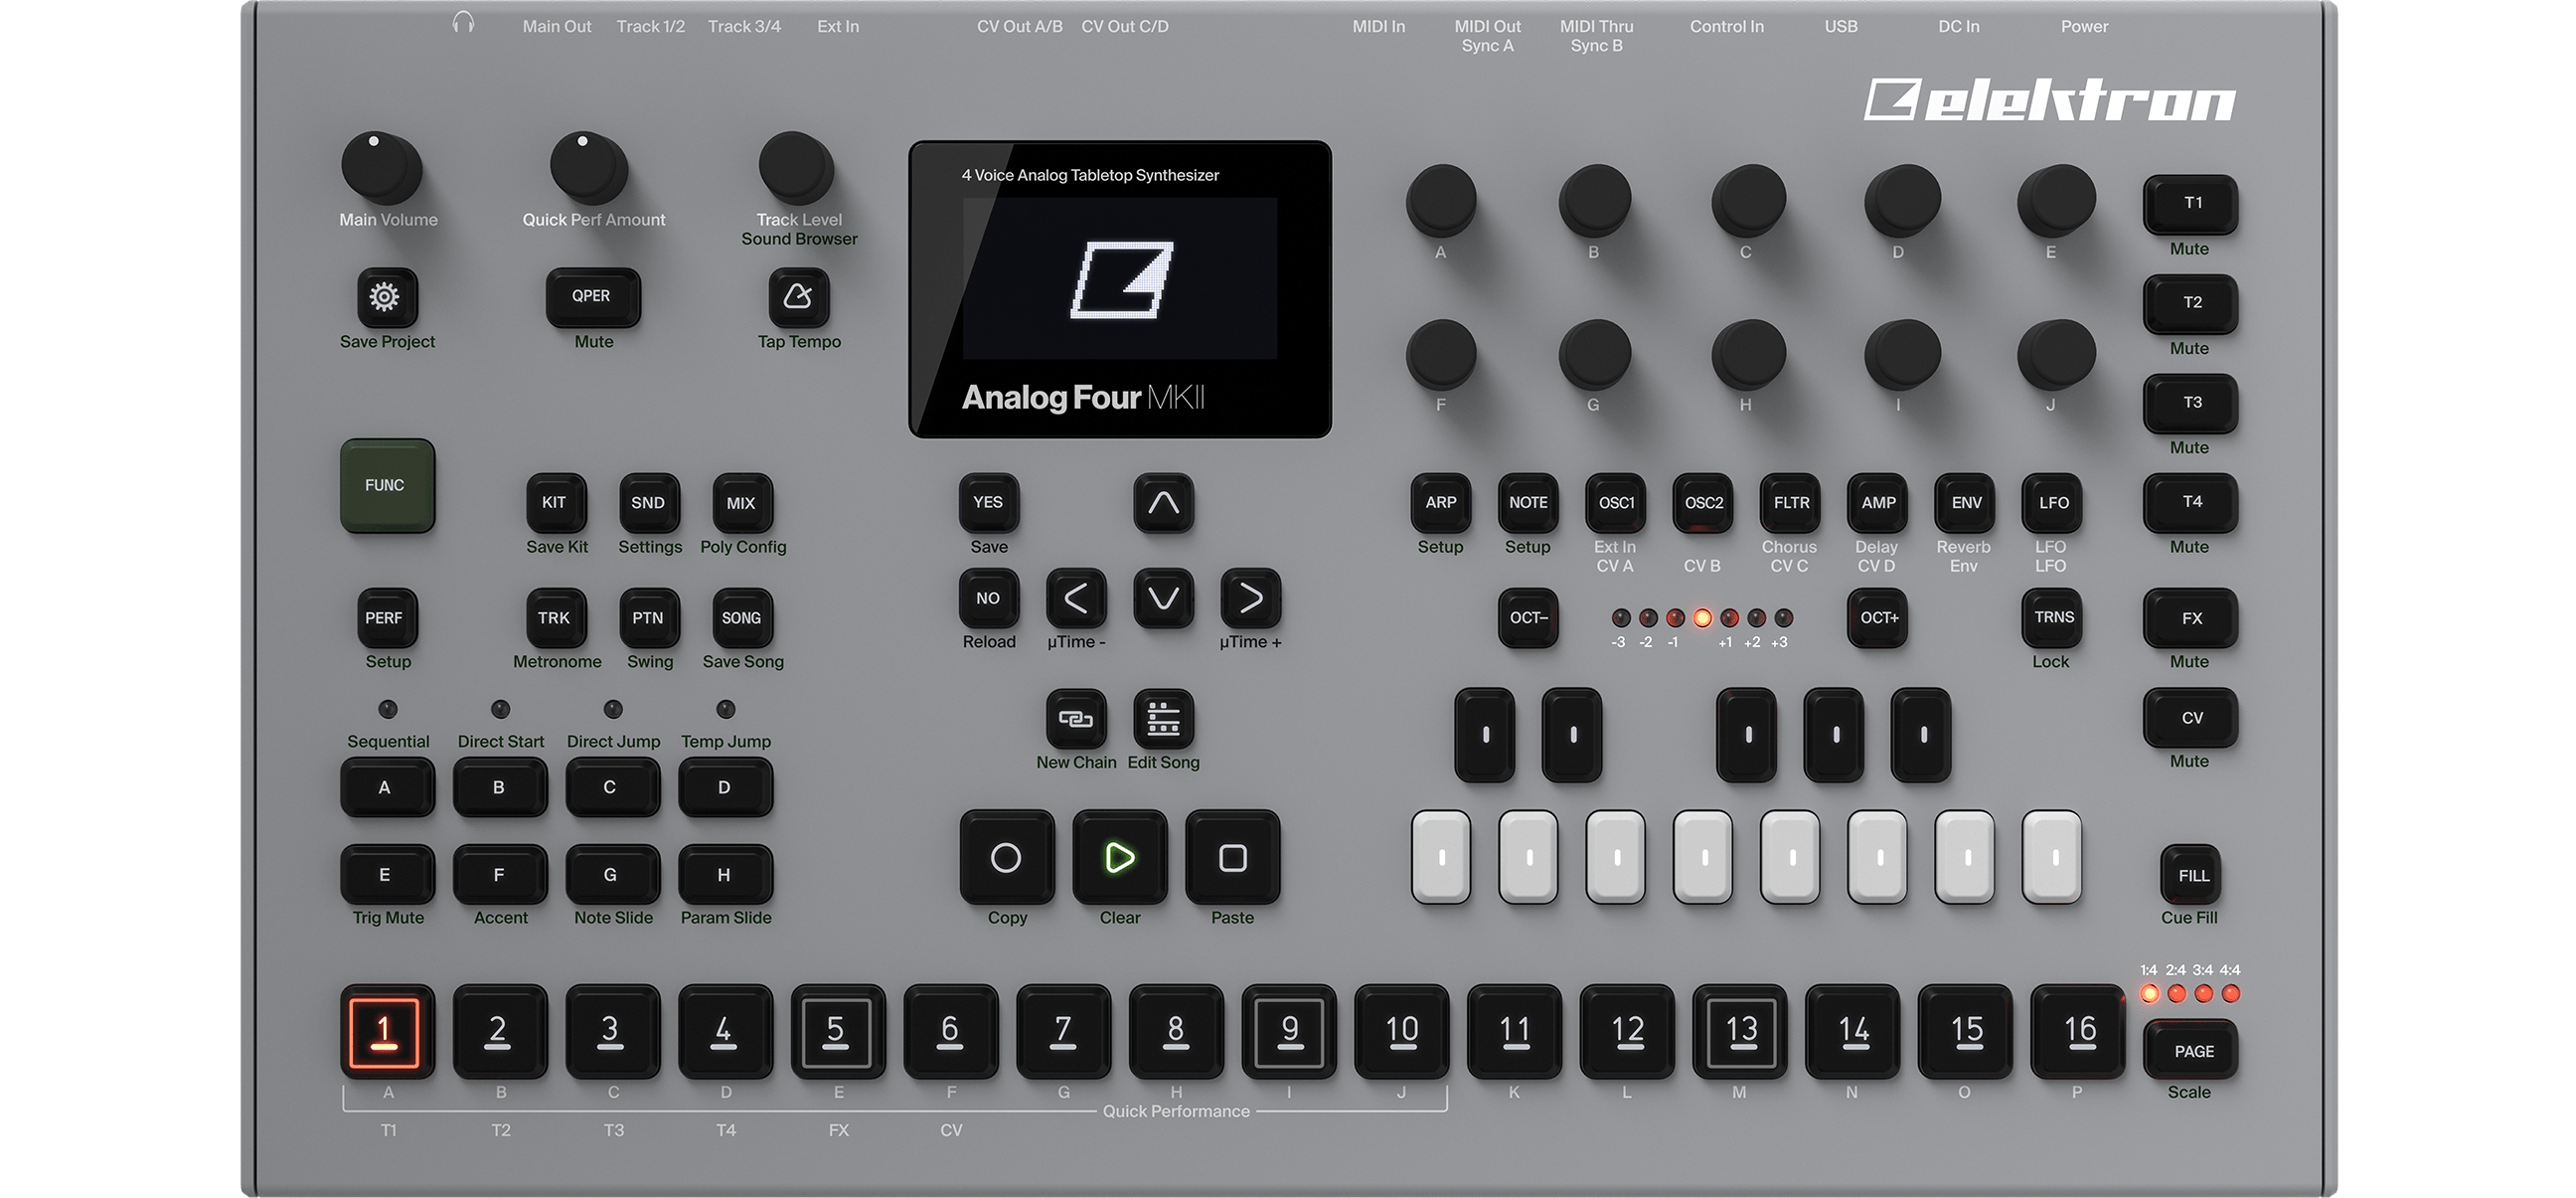The image size is (2576, 1198).
Task: Open the LFO parameter page
Action: [x=2053, y=503]
